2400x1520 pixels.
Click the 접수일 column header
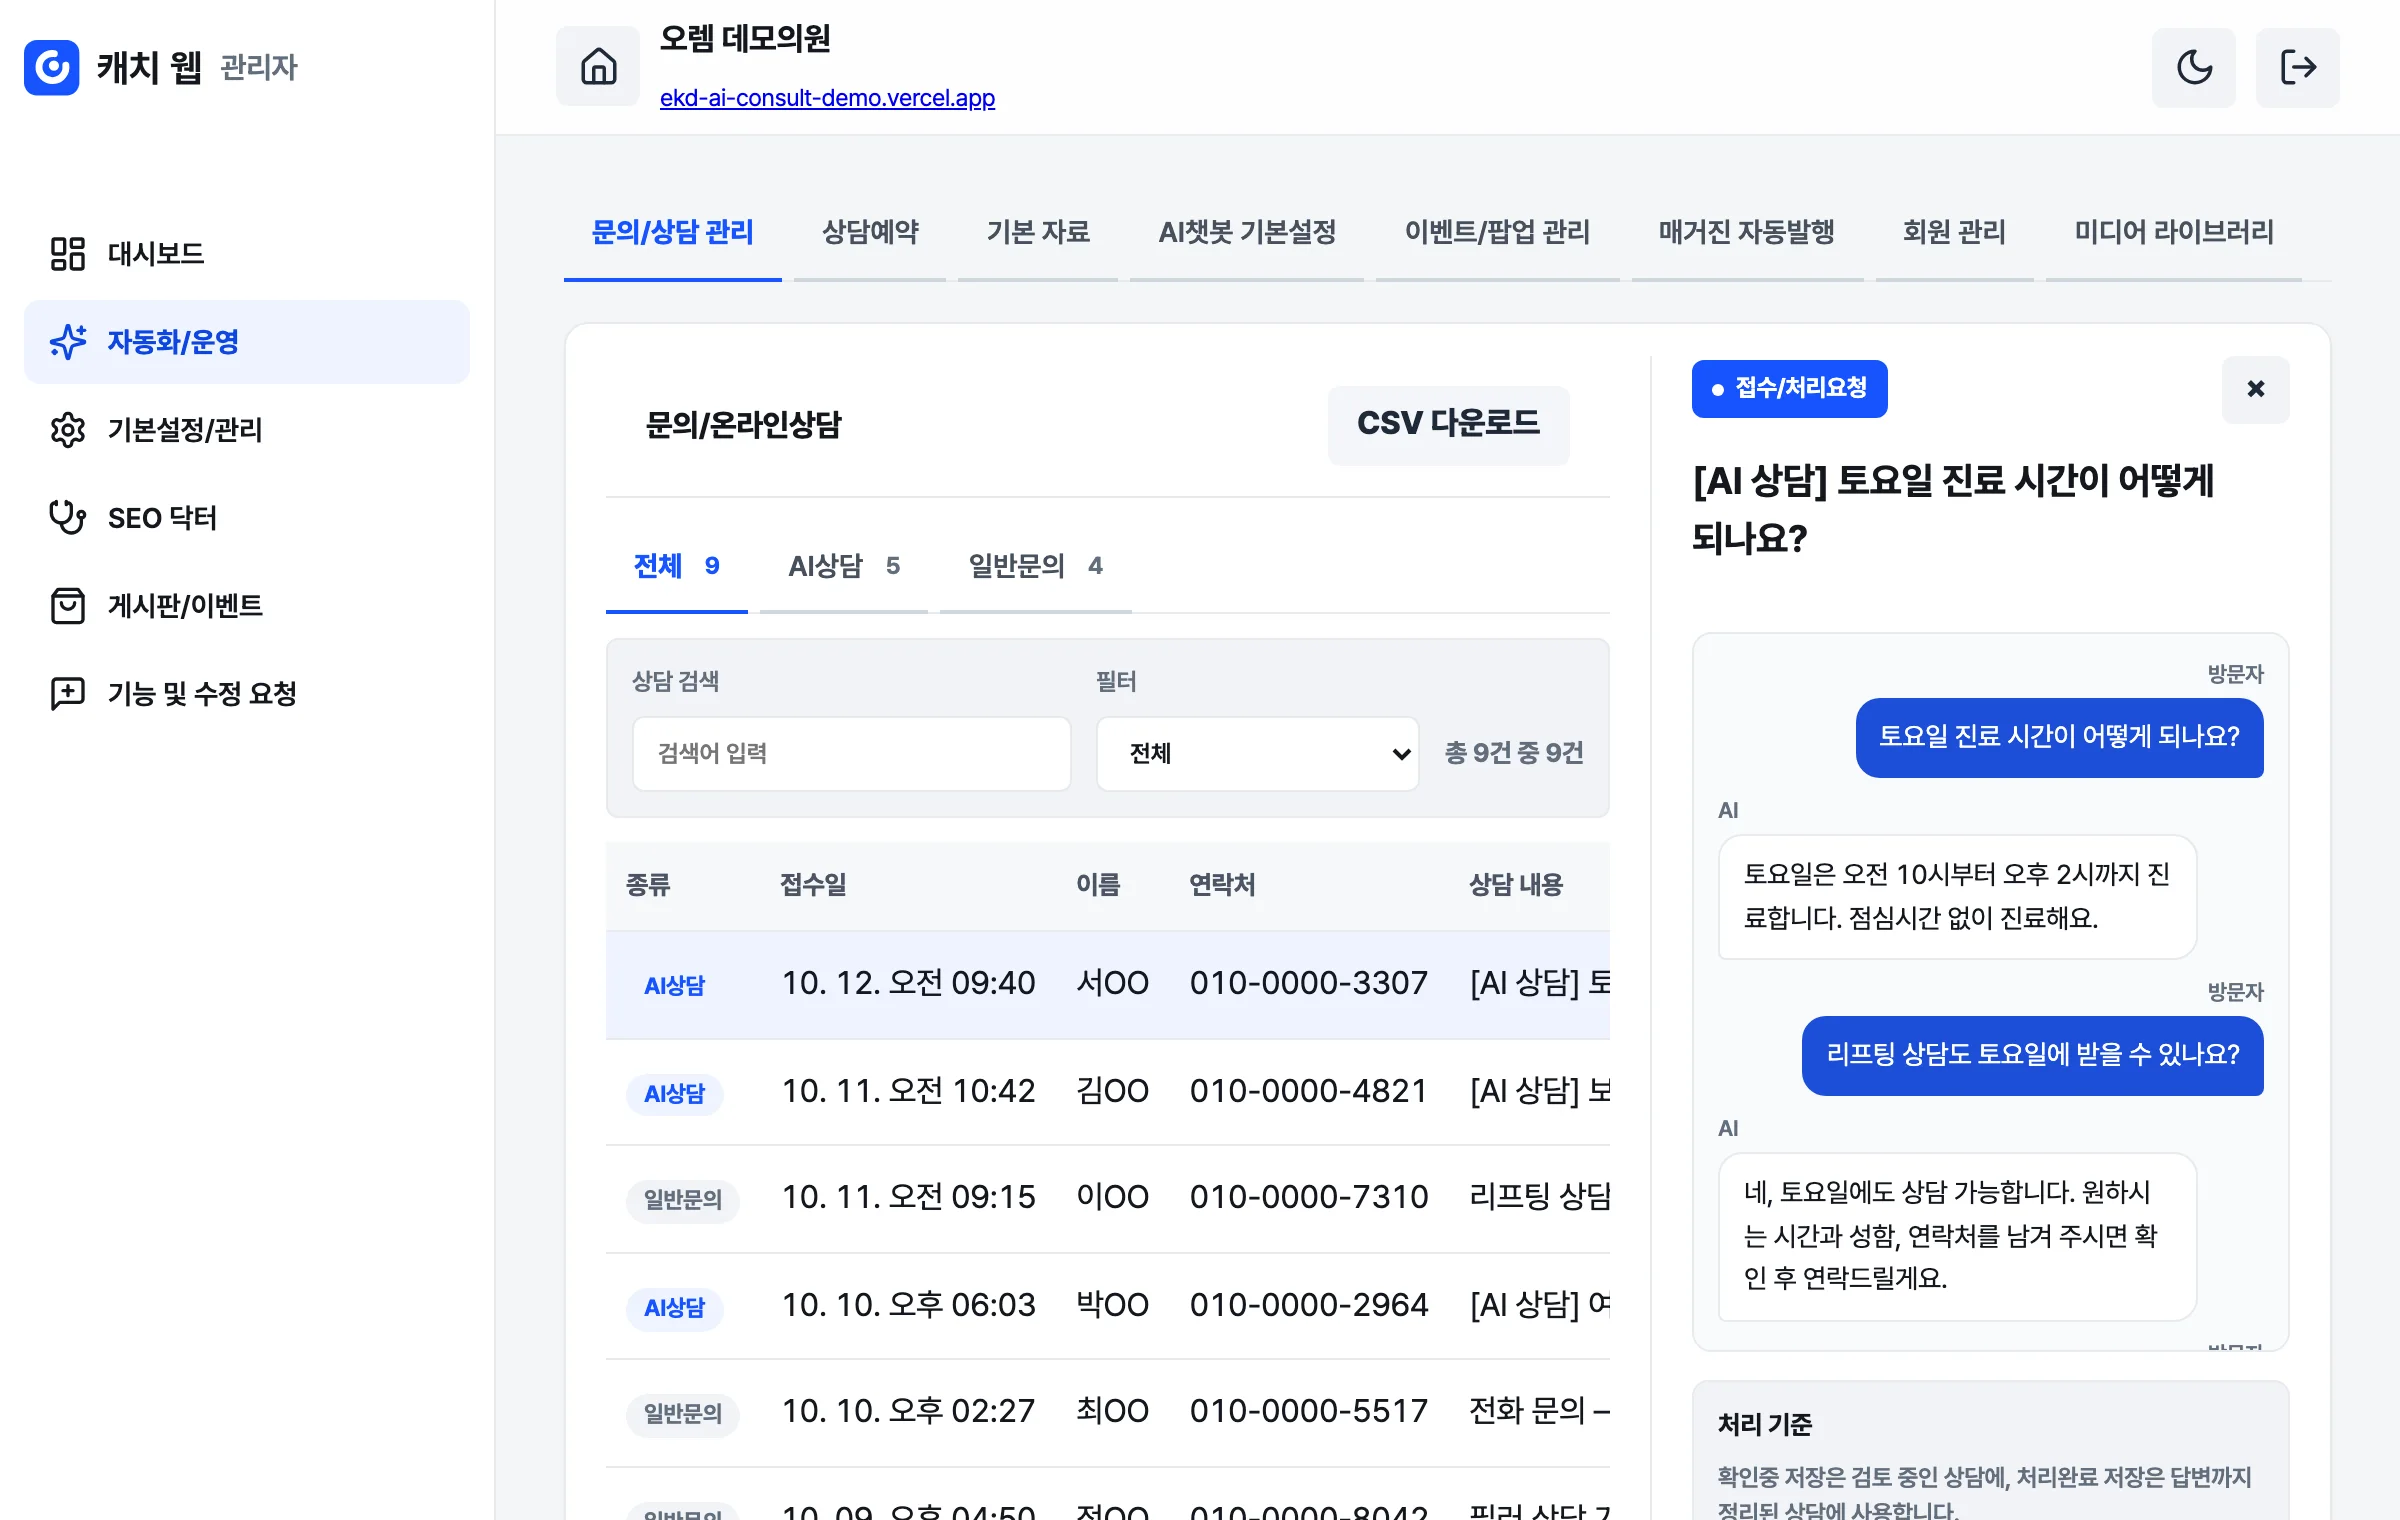pyautogui.click(x=813, y=885)
